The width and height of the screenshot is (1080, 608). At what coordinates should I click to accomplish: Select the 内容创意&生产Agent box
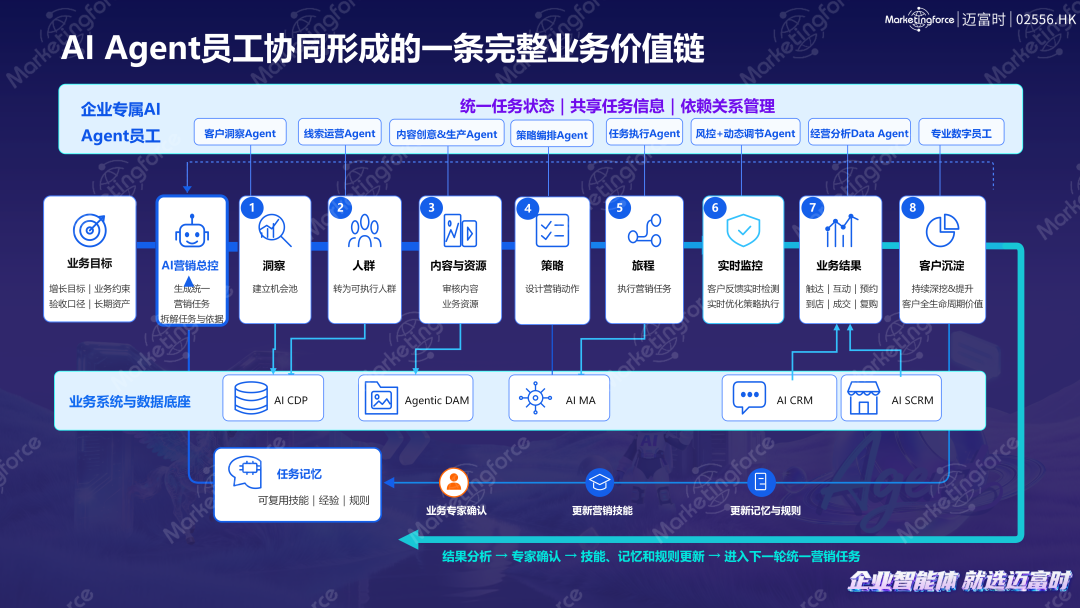(x=446, y=134)
